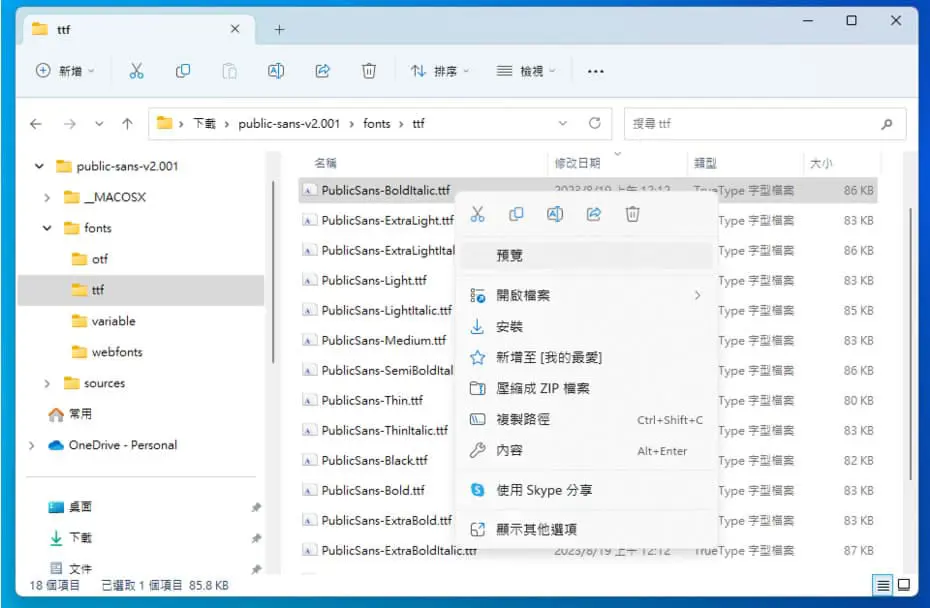930x608 pixels.
Task: Collapse the fonts folder in tree
Action: [x=47, y=228]
